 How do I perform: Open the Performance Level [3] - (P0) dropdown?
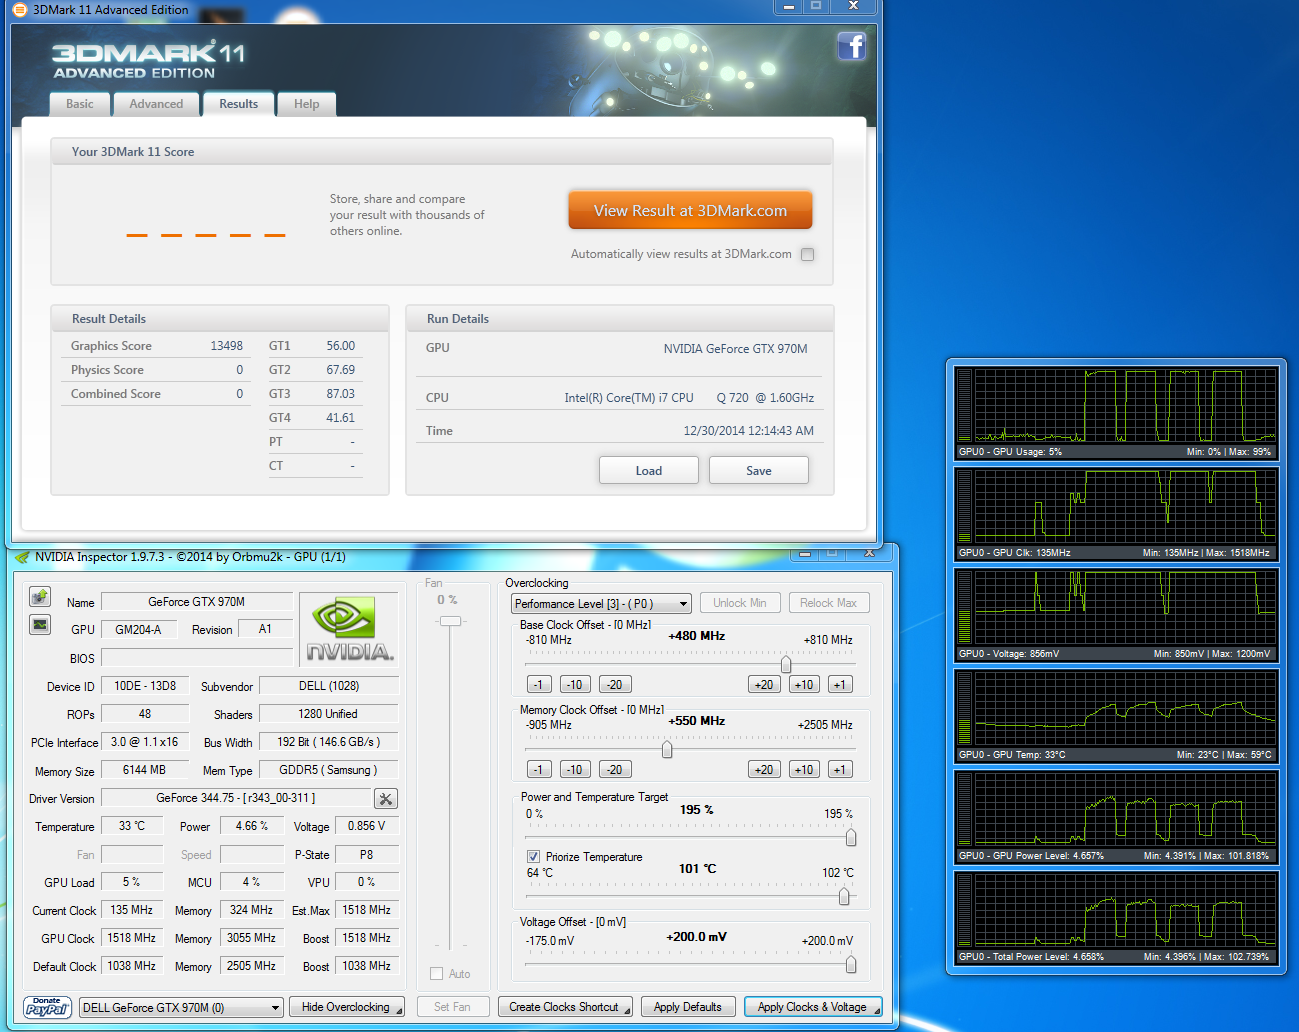(x=601, y=604)
